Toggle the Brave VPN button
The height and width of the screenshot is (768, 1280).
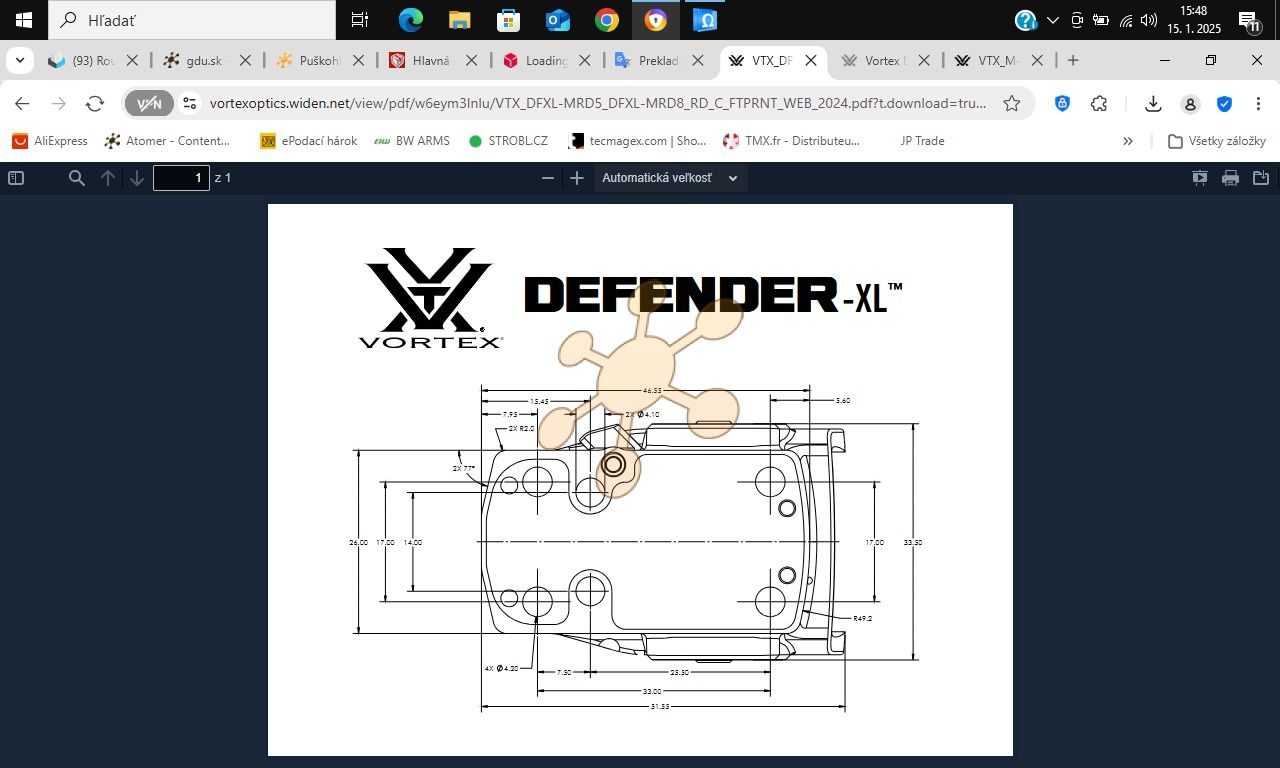[x=149, y=103]
